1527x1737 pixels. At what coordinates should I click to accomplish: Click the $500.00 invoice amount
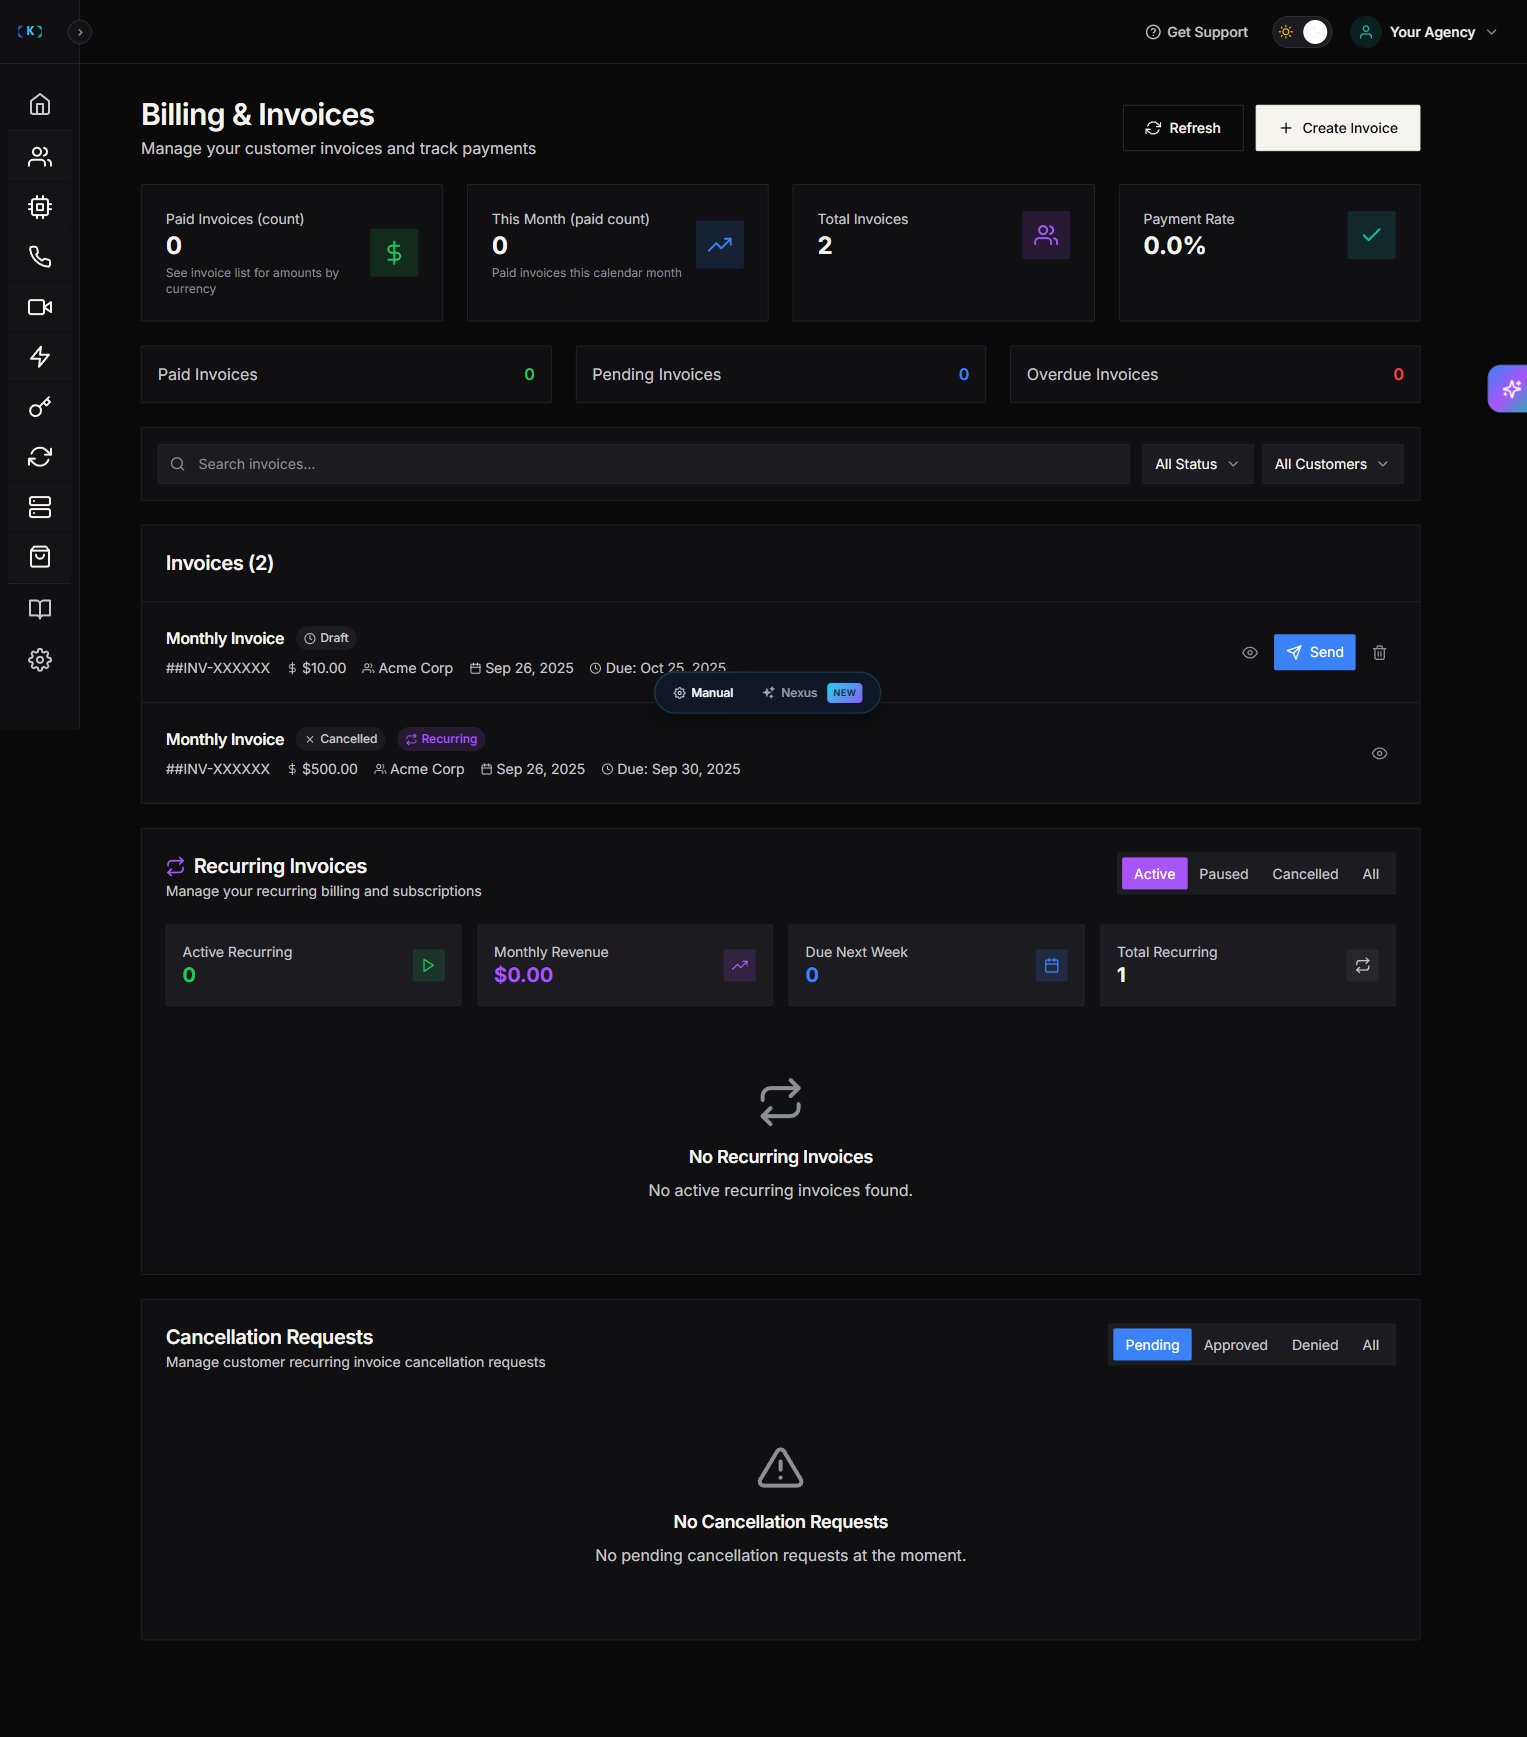coord(322,769)
